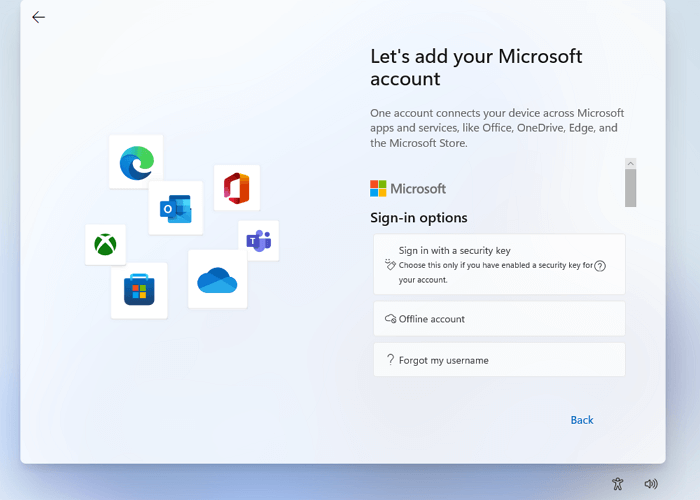700x500 pixels.
Task: Click the blue Back link
Action: (582, 420)
